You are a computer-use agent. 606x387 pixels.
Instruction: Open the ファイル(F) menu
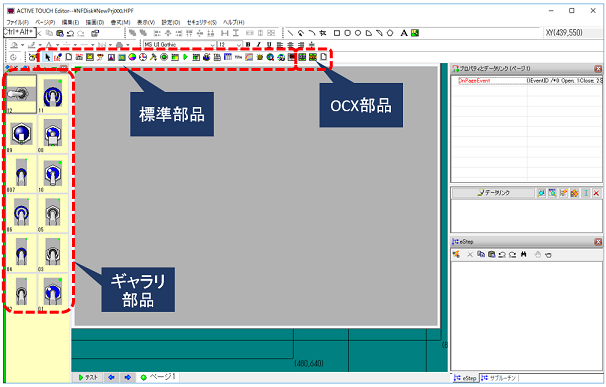[17, 22]
